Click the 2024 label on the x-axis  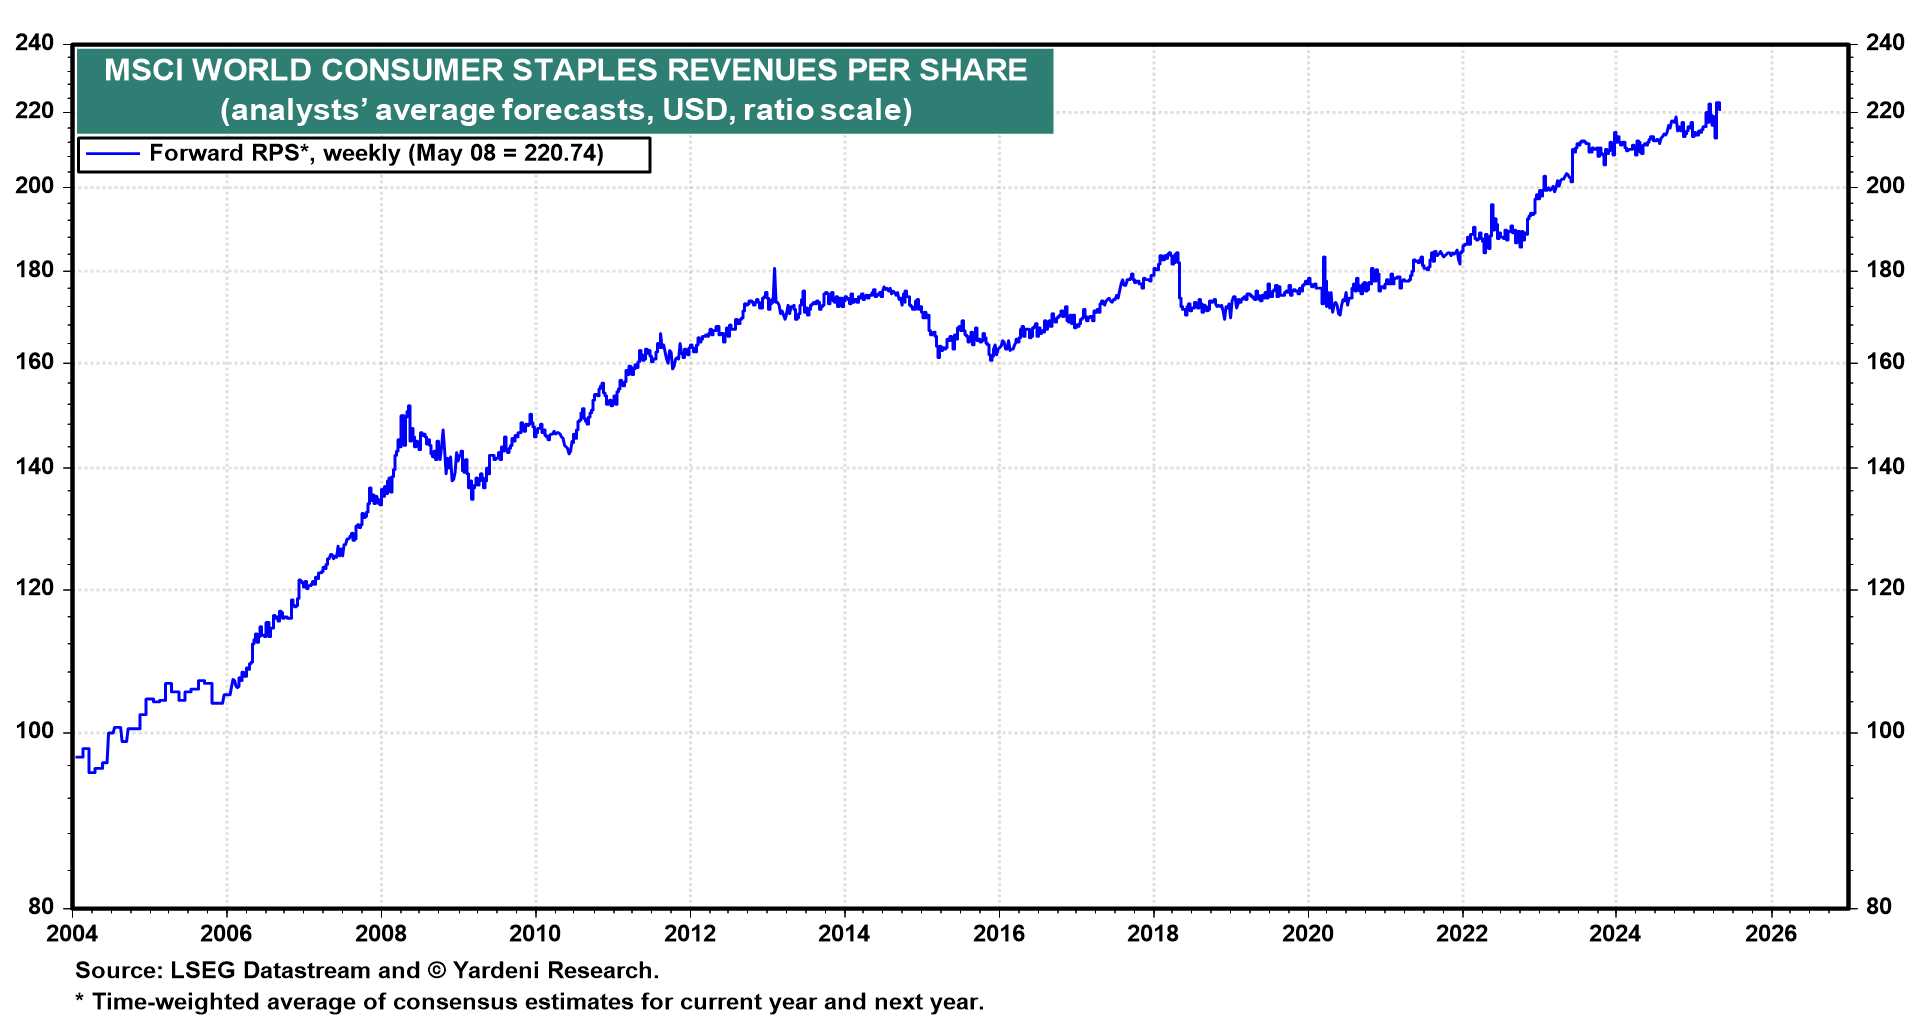point(1616,934)
